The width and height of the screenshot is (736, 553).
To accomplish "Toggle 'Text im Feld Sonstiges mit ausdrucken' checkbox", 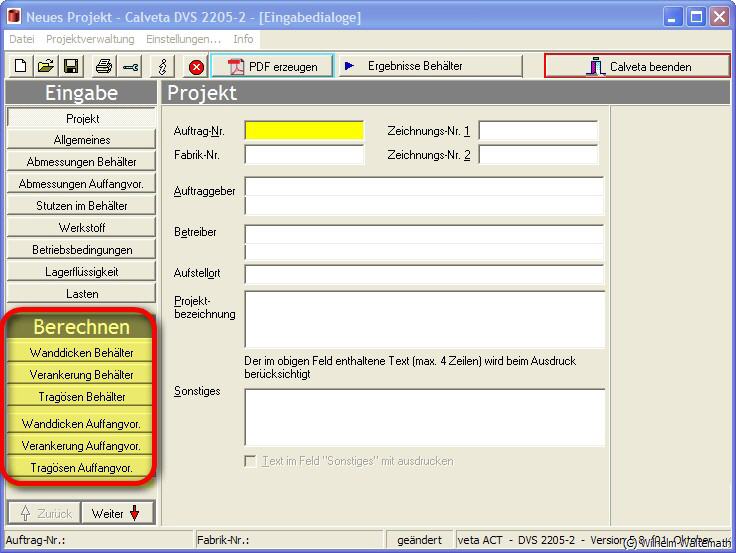I will pyautogui.click(x=251, y=461).
